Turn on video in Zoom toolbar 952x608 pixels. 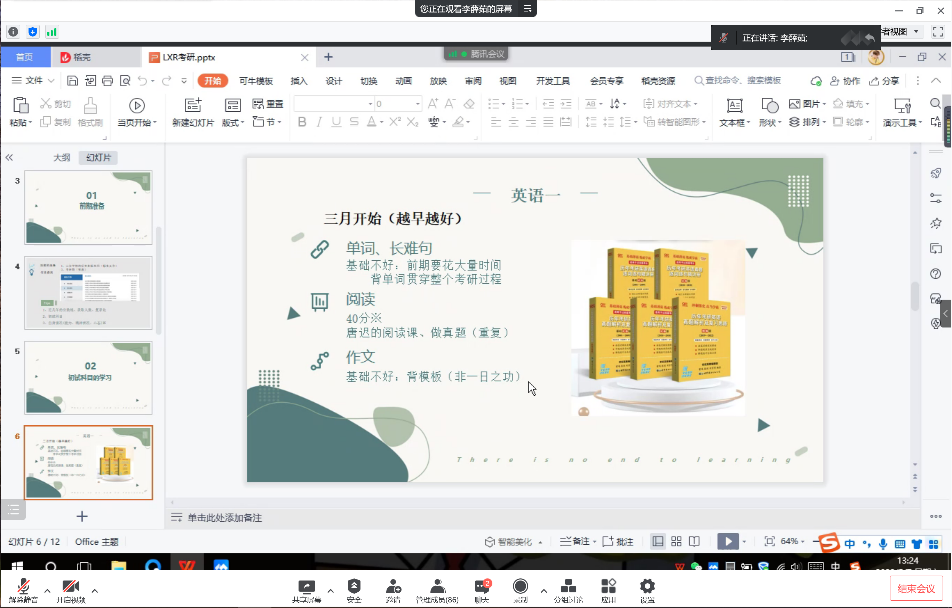(x=70, y=587)
